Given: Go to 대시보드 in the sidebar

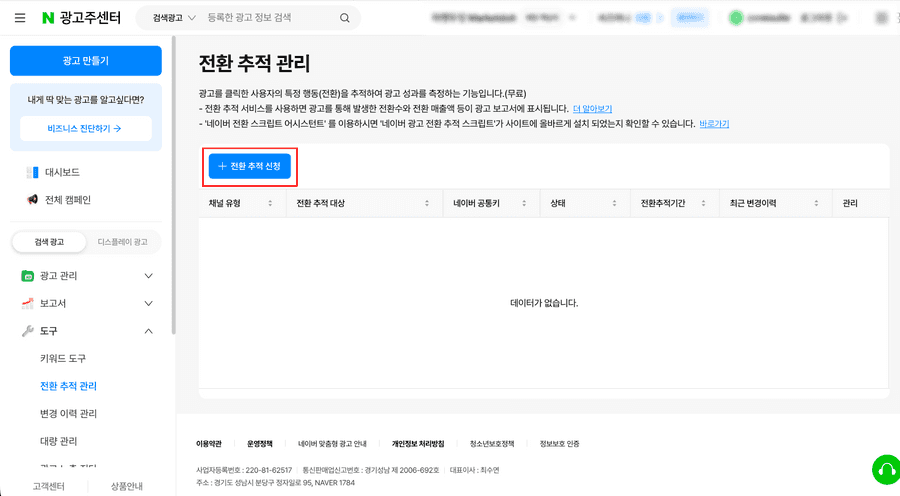Looking at the screenshot, I should (x=62, y=172).
